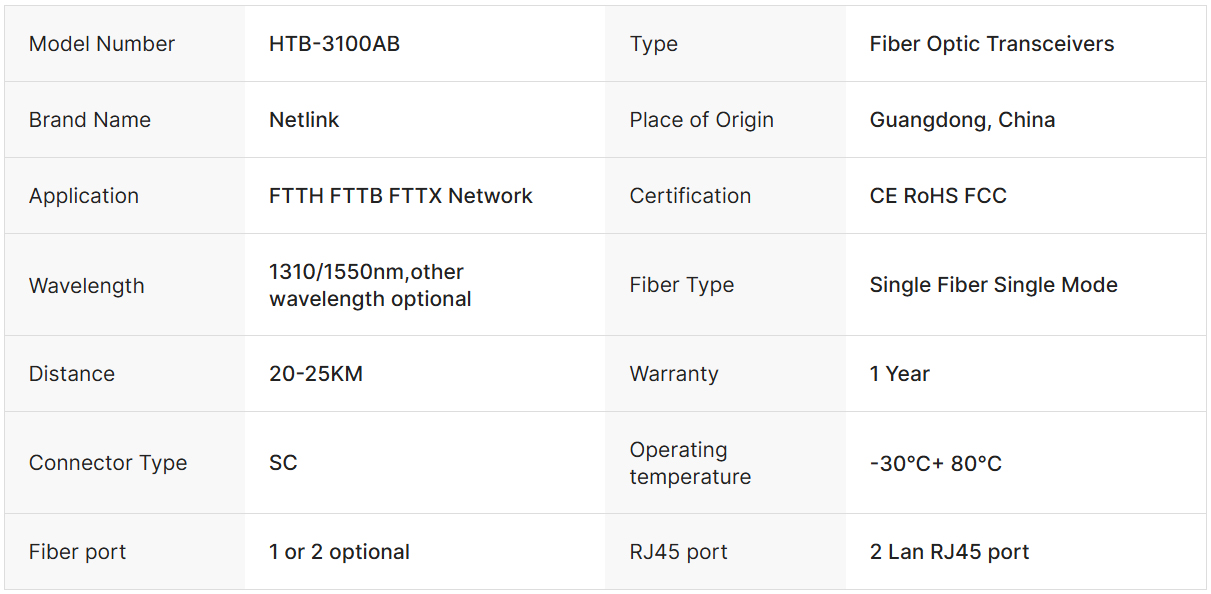The width and height of the screenshot is (1211, 594).
Task: Click the CE RoHS FCC certification value
Action: [938, 196]
